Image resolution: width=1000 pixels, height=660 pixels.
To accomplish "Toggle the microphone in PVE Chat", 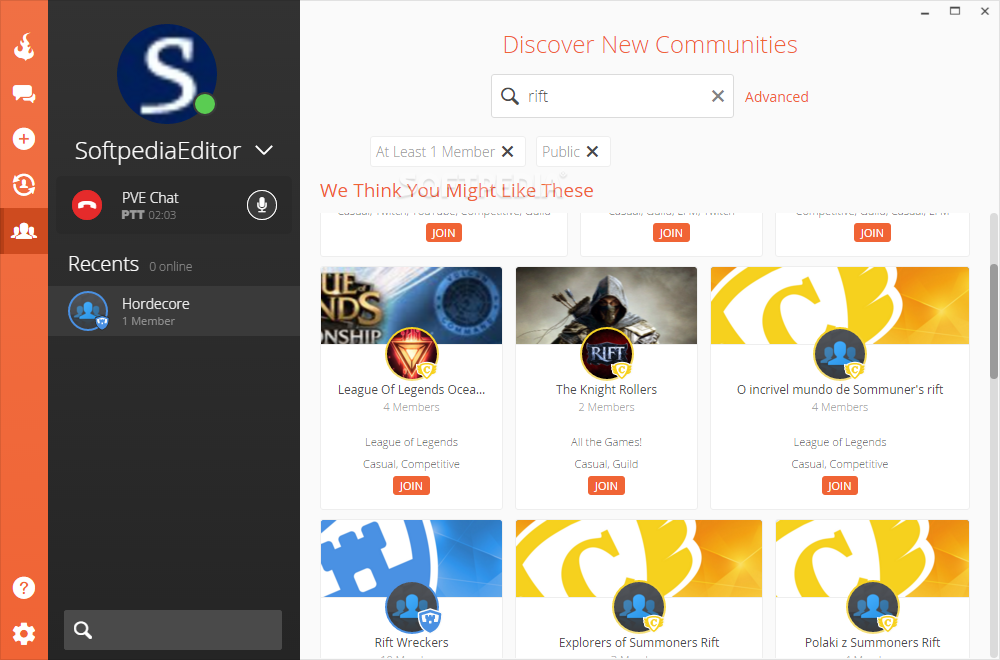I will pyautogui.click(x=261, y=205).
